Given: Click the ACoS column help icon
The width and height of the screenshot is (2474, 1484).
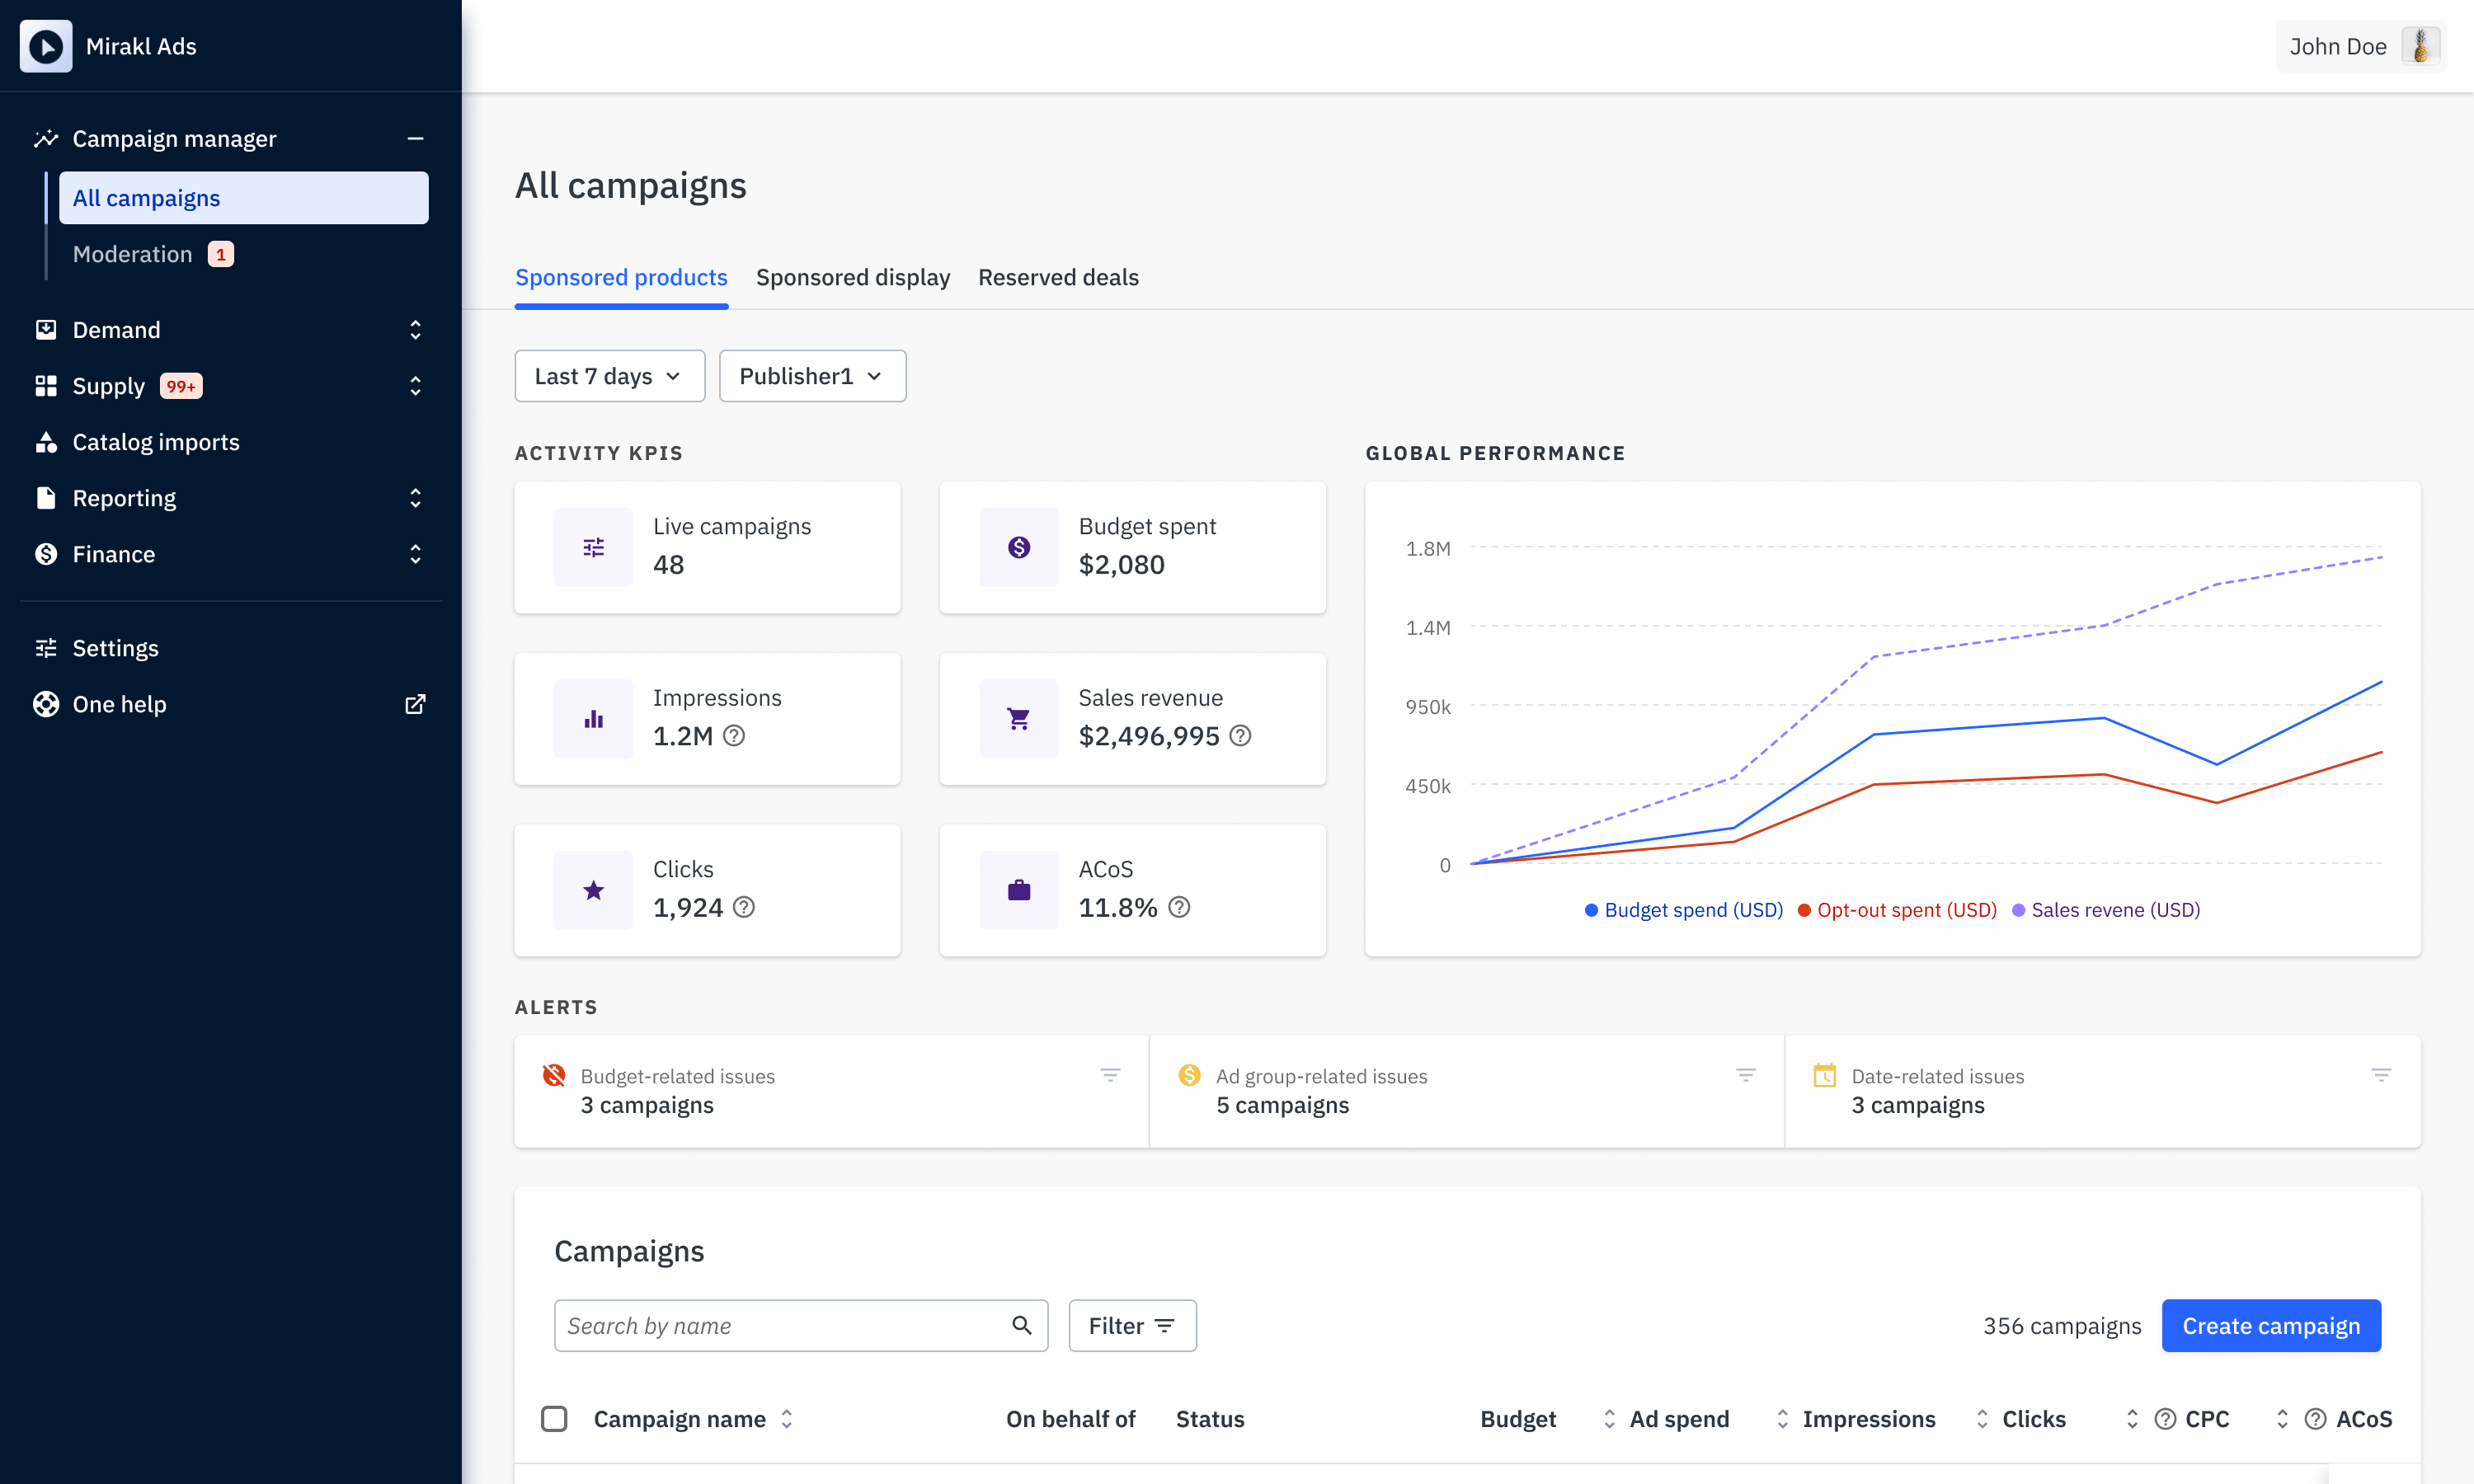Looking at the screenshot, I should point(2315,1419).
